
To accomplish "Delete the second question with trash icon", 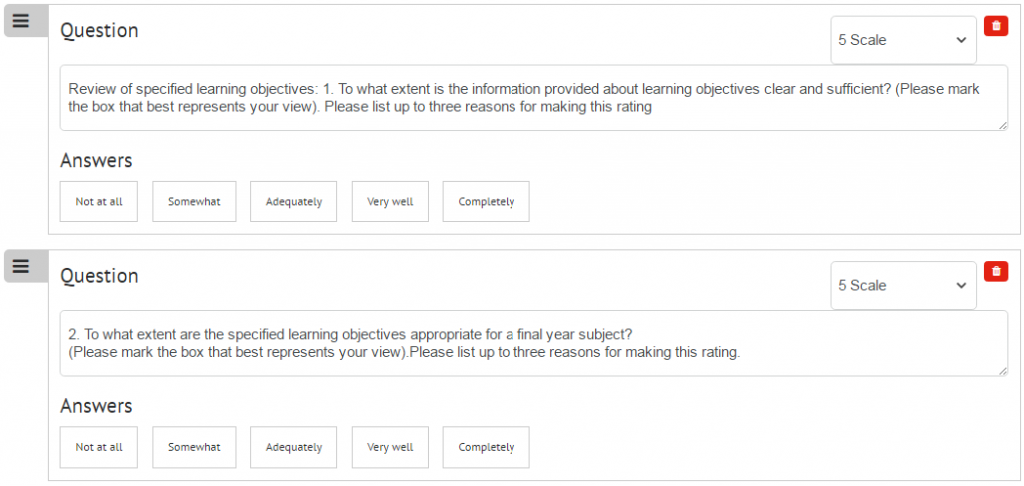I will [x=995, y=271].
